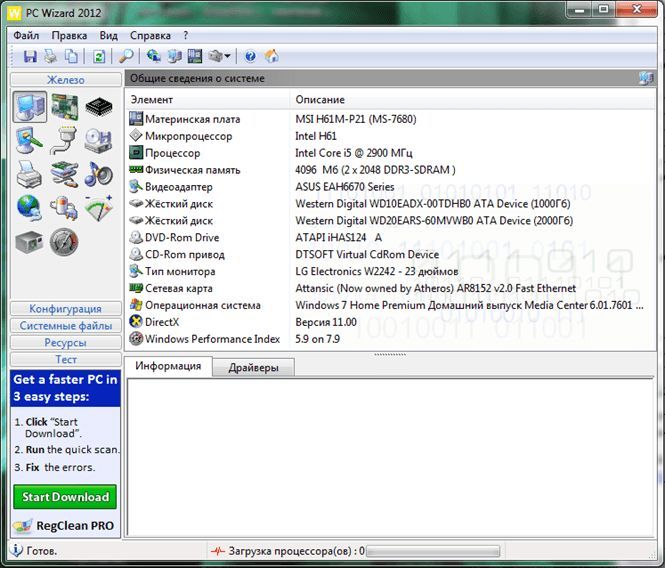This screenshot has height=568, width=665.
Task: Click the Готов status bar text
Action: click(42, 551)
